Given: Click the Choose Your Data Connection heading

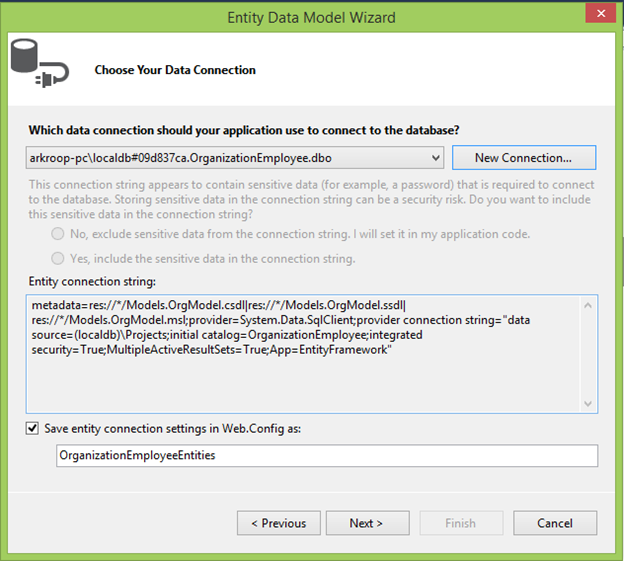Looking at the screenshot, I should [175, 70].
